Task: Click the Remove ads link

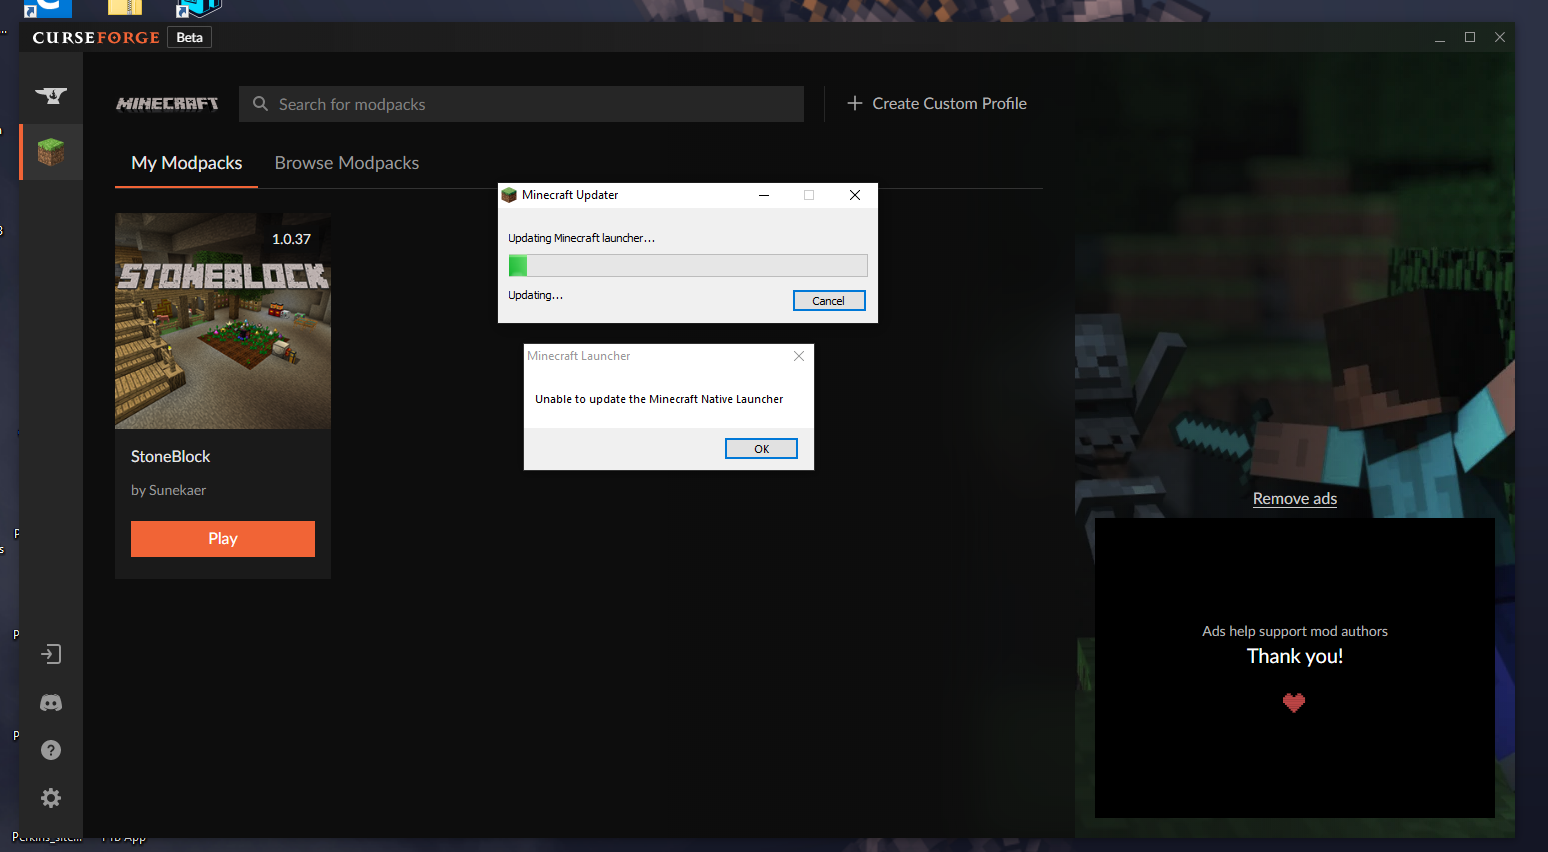Action: pos(1295,499)
